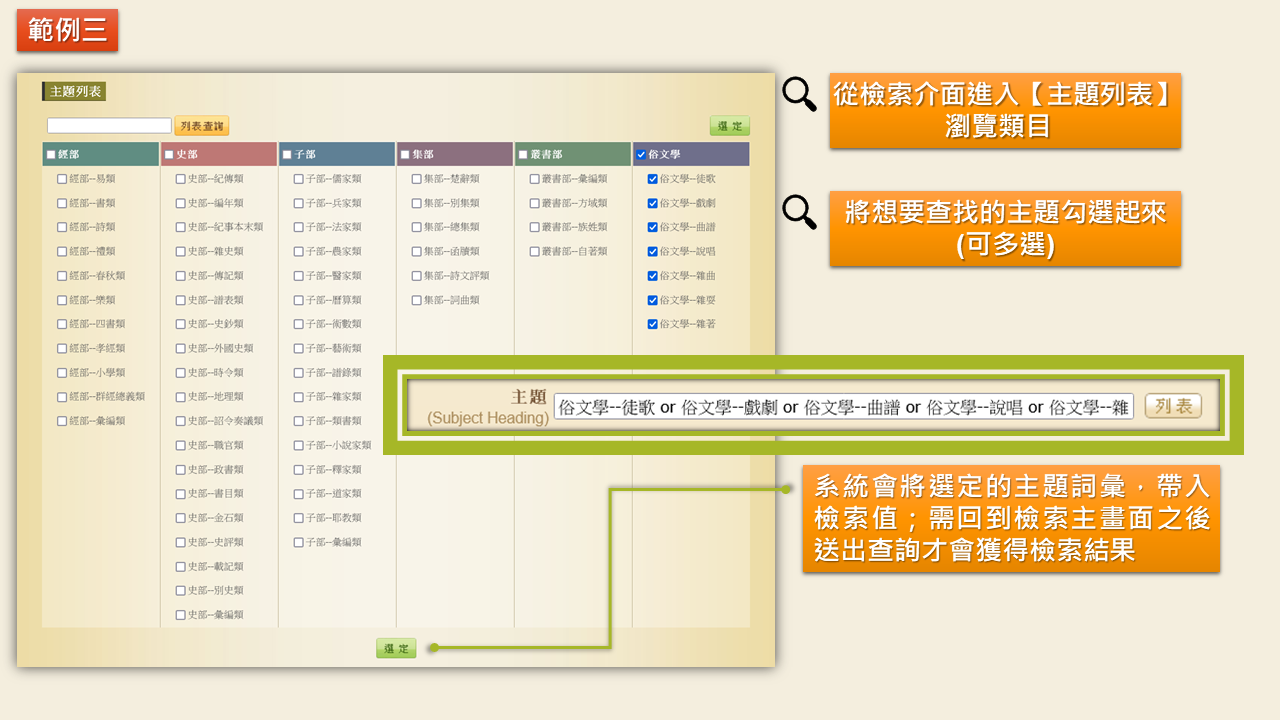
Task: Click the magnifier icon beside 將想要查找的主題勾選起來
Action: click(799, 212)
